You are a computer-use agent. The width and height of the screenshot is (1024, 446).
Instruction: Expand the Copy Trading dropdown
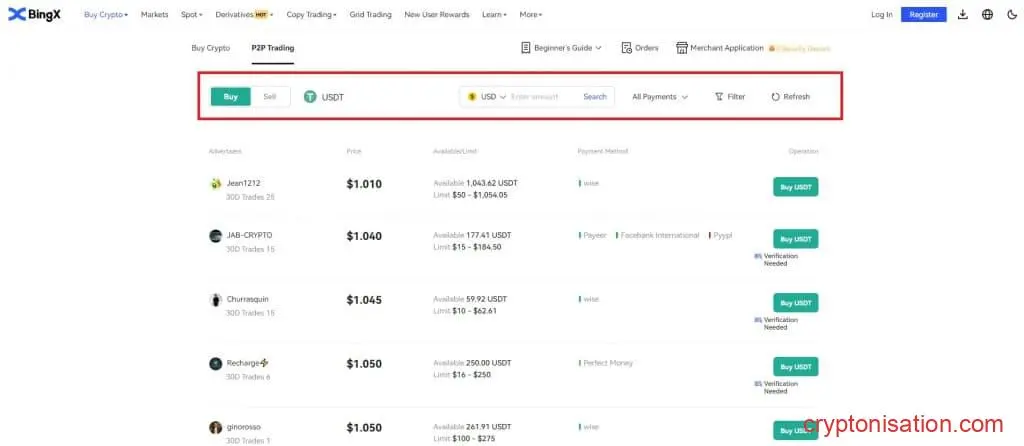[x=312, y=14]
